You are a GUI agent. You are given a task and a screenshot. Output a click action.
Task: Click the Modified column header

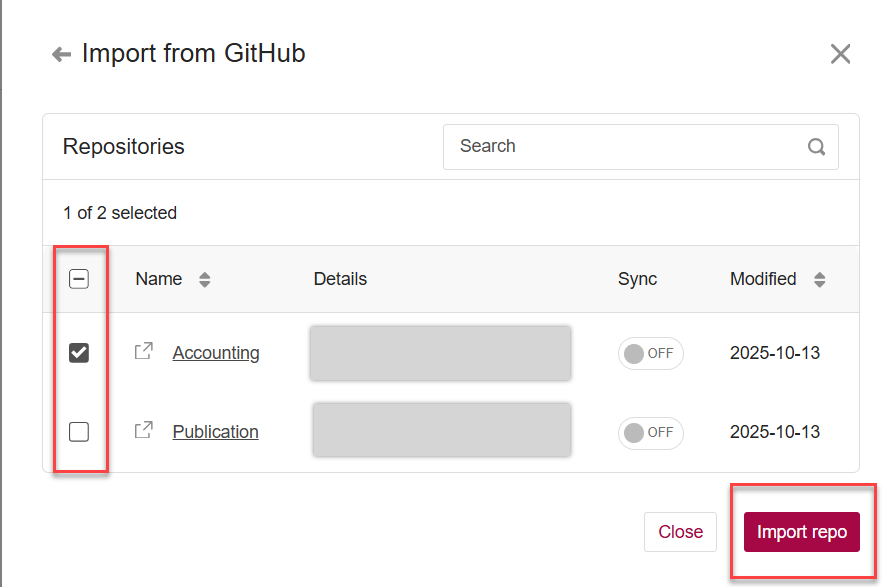coord(763,279)
